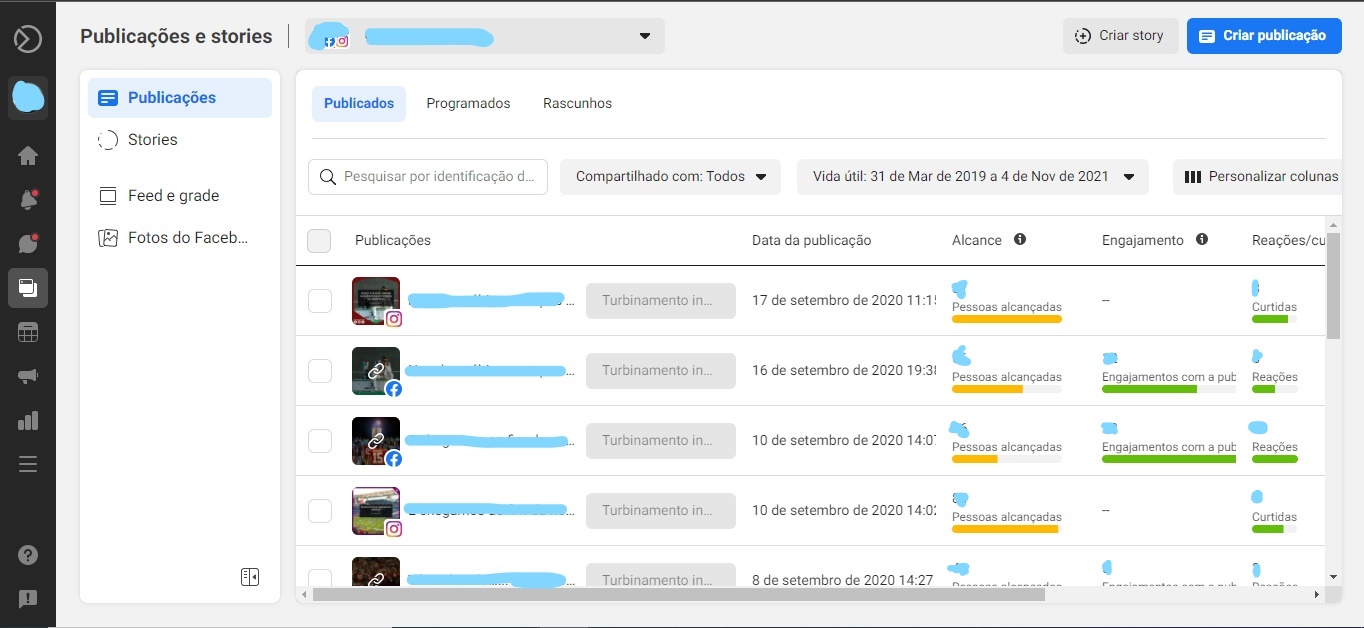
Task: Open the content calendar icon
Action: [x=28, y=331]
